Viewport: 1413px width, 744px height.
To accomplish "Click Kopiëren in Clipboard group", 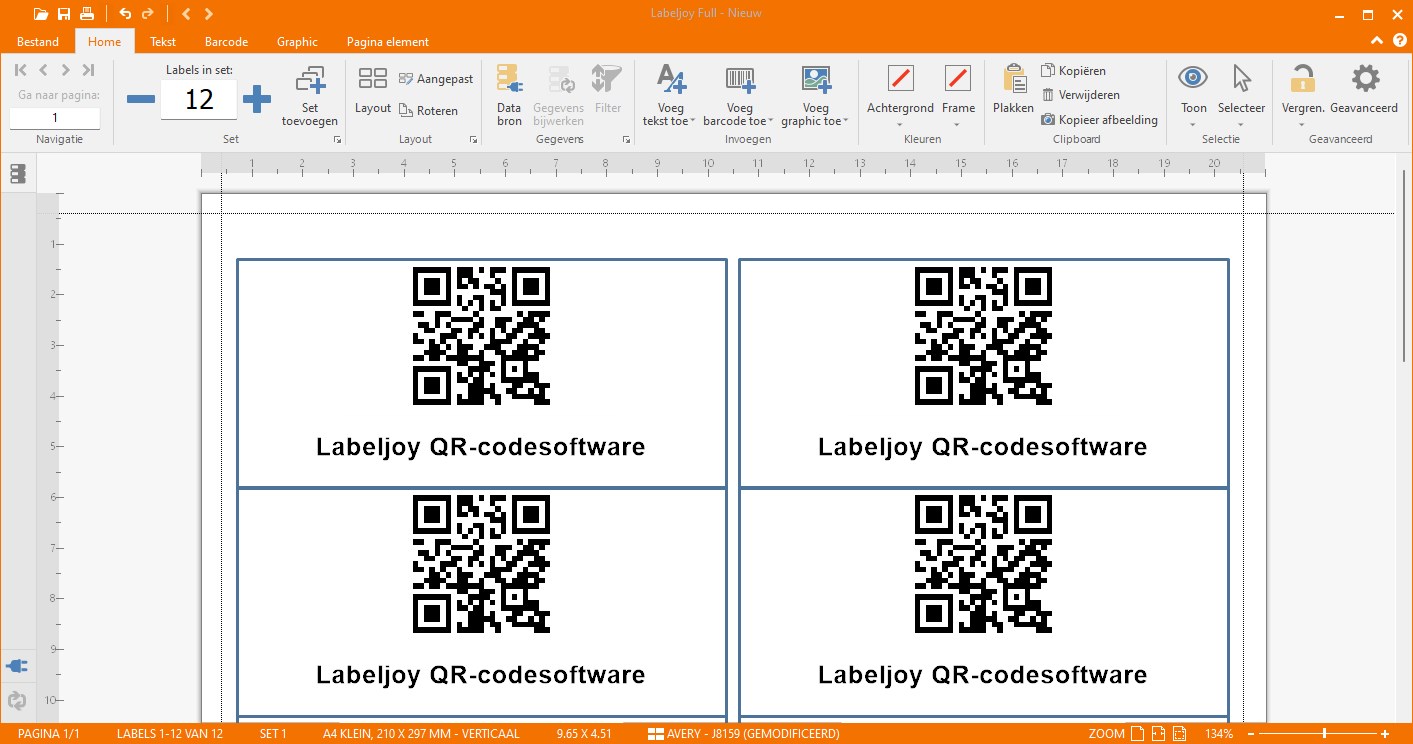I will tap(1074, 71).
